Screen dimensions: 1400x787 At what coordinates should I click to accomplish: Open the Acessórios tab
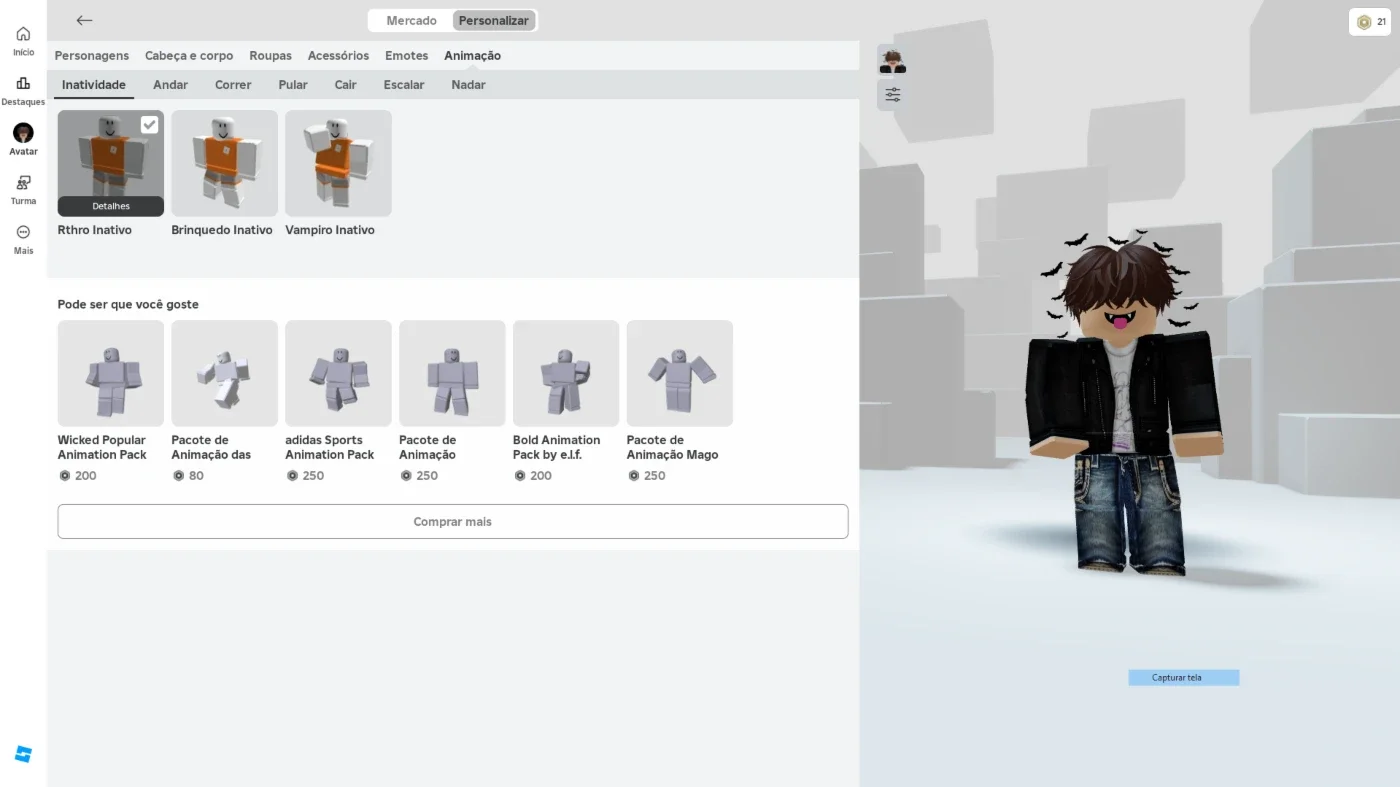pyautogui.click(x=338, y=56)
